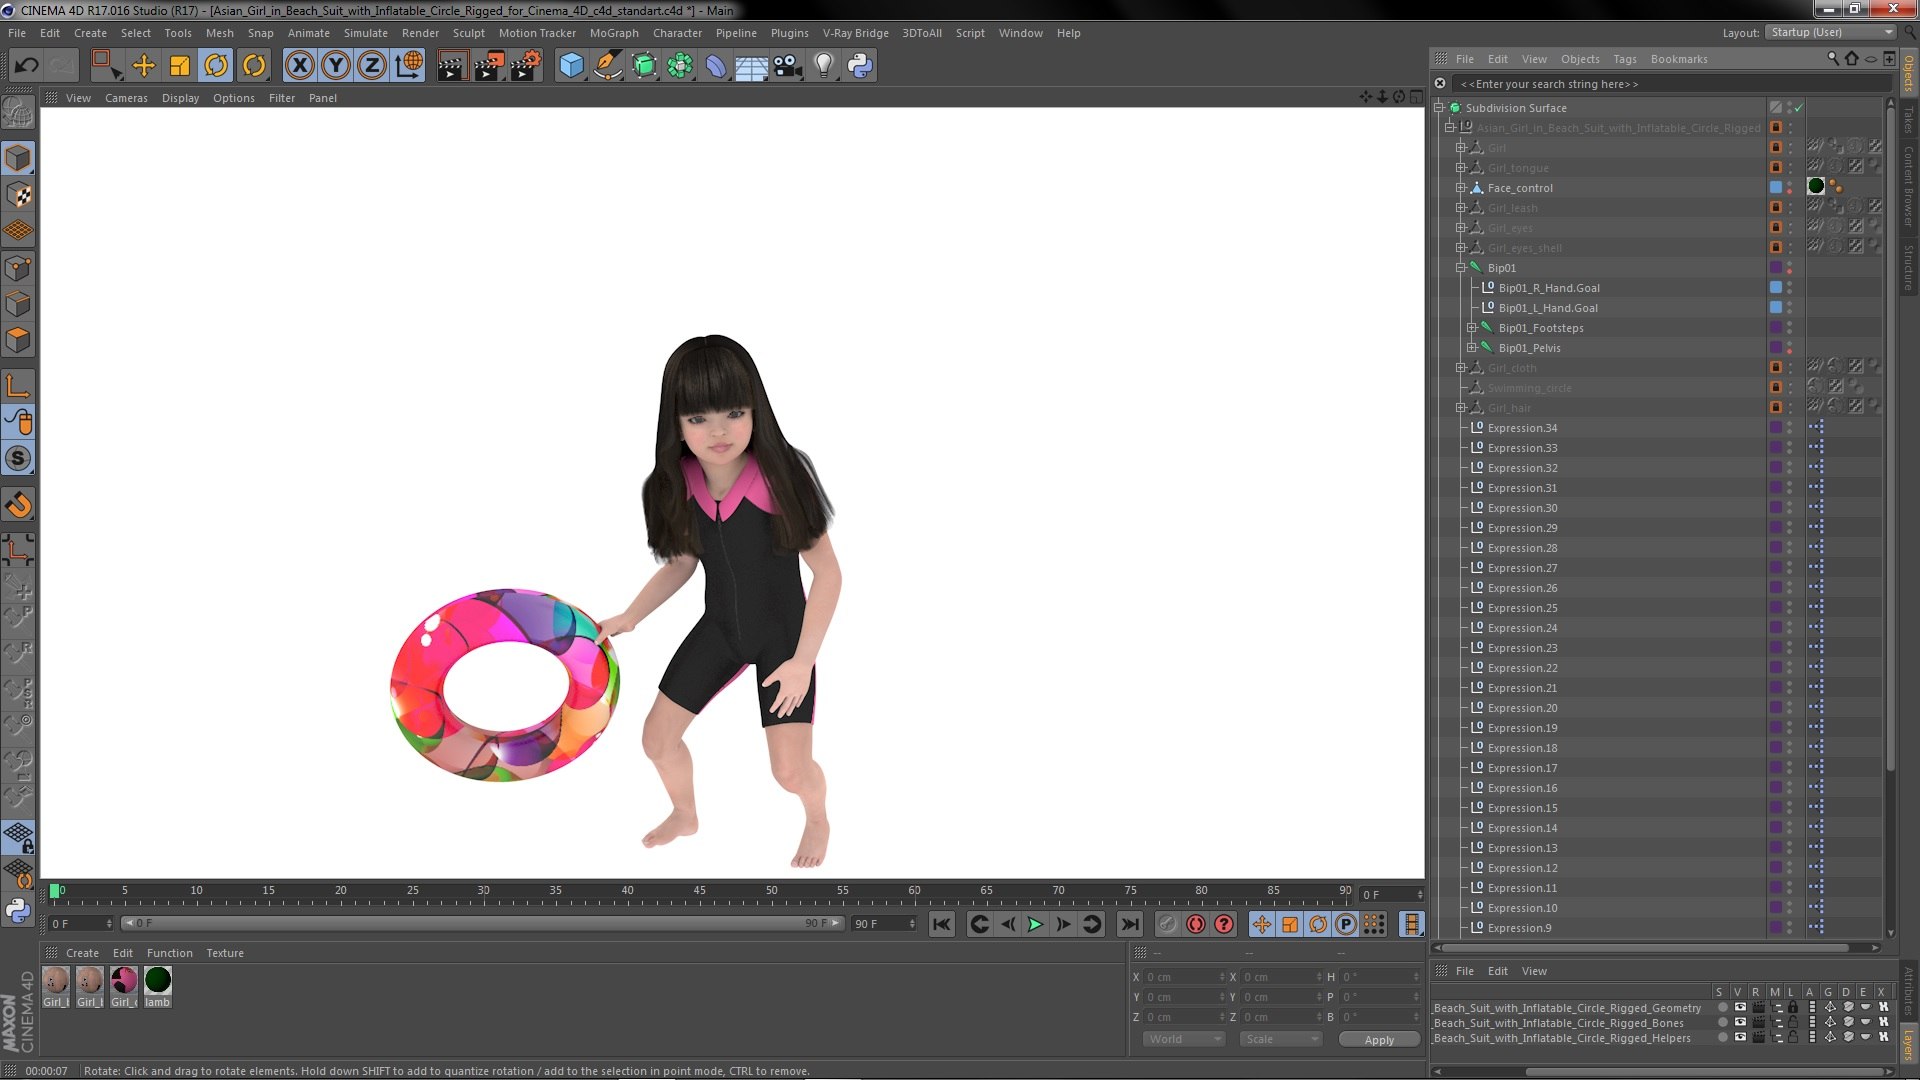Expand Bip01_Footsteps in object tree
This screenshot has height=1080, width=1920.
pyautogui.click(x=1472, y=328)
